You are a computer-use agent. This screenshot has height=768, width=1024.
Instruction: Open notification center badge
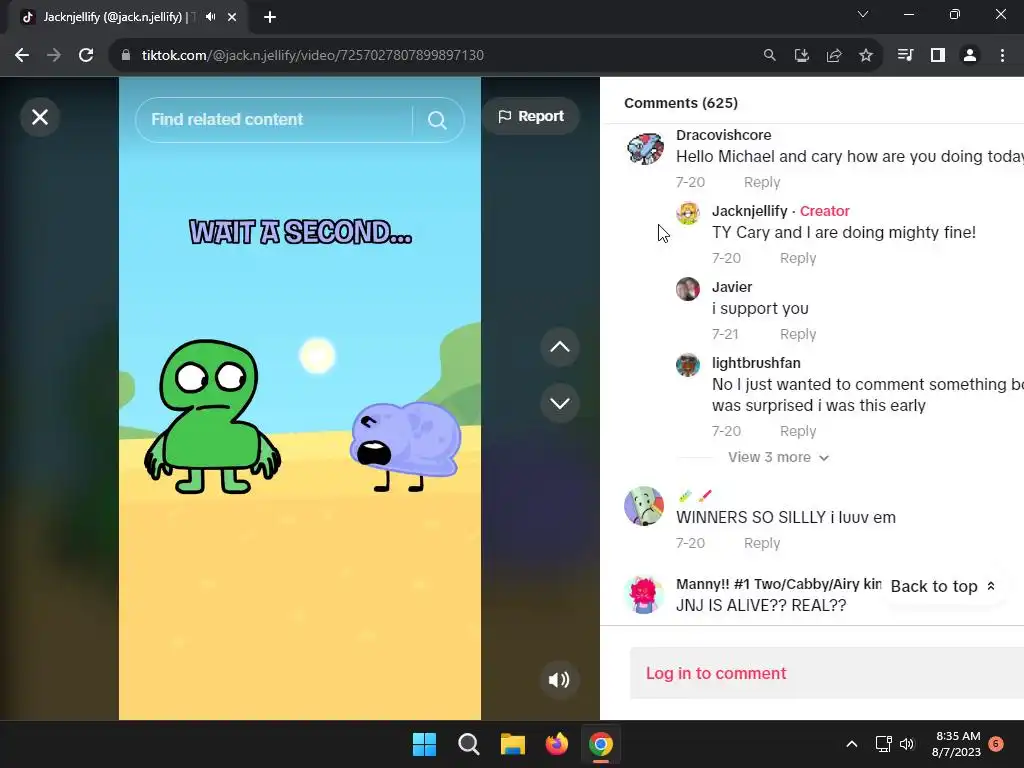click(996, 744)
